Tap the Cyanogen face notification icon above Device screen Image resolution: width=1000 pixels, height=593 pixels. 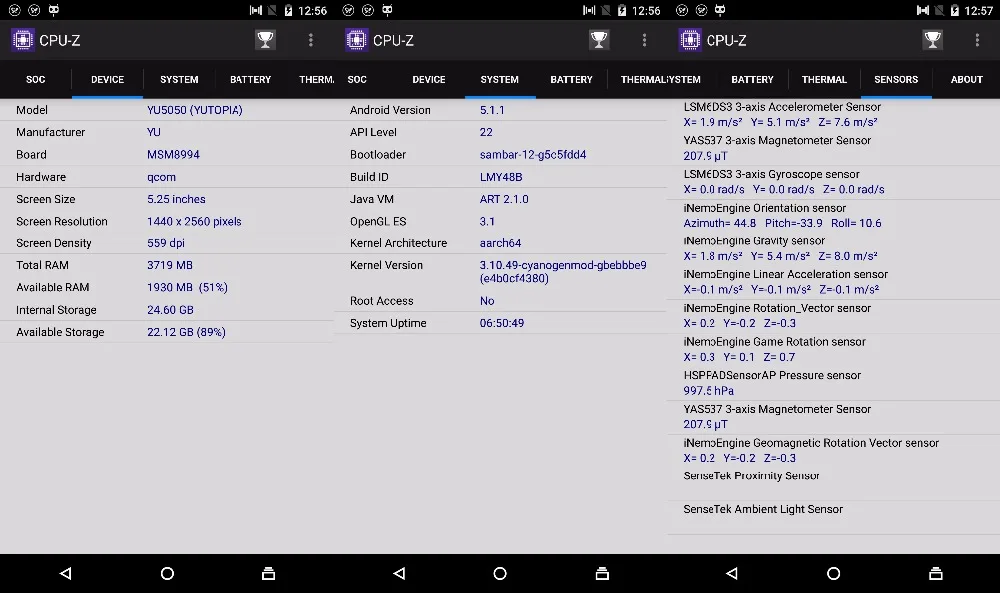click(54, 10)
